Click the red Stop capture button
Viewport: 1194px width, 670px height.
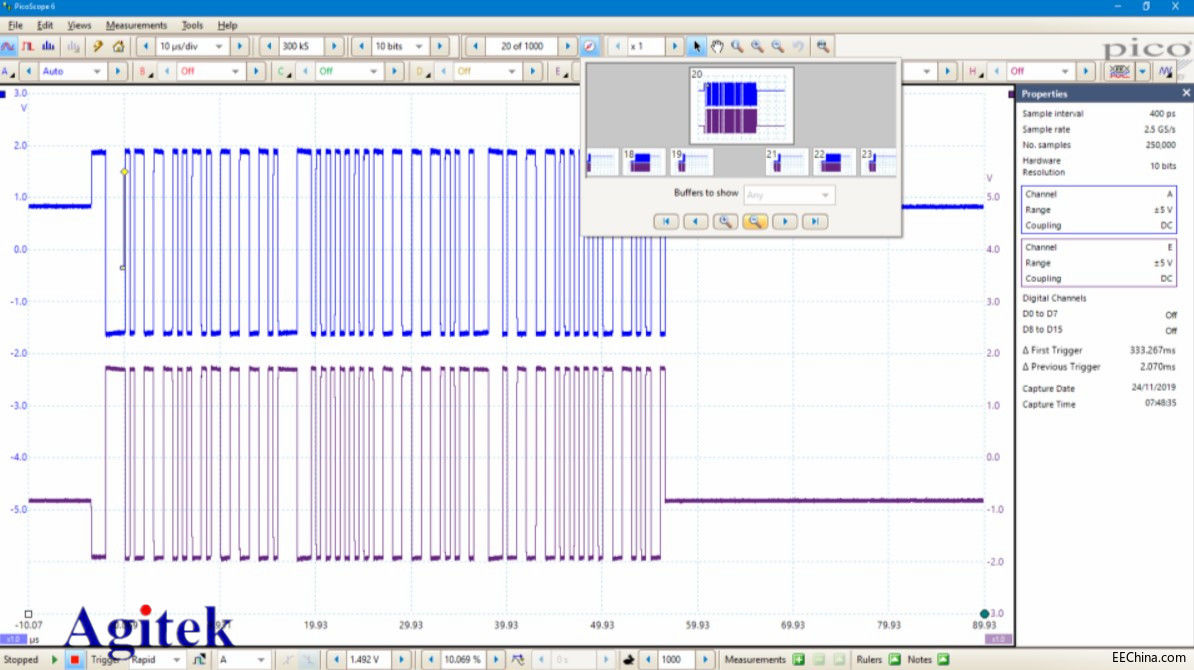click(x=74, y=659)
